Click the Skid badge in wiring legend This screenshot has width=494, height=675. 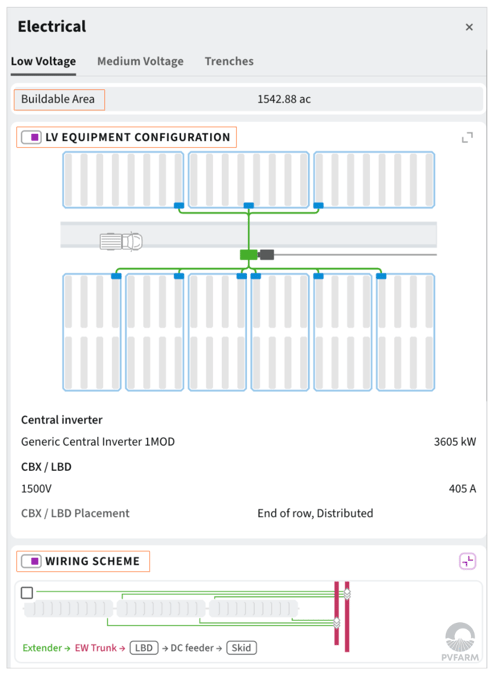(241, 648)
